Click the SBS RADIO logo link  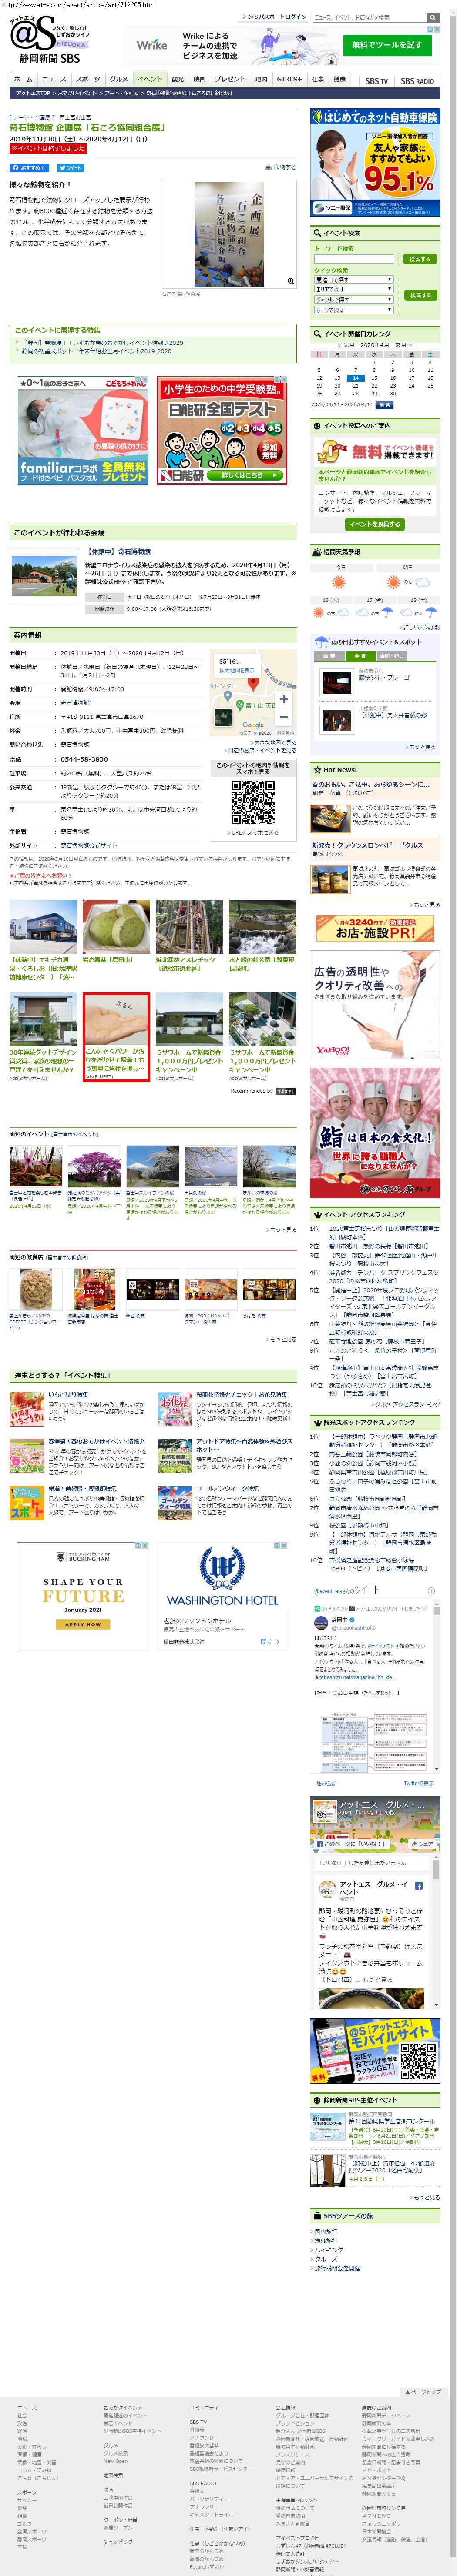pyautogui.click(x=417, y=81)
